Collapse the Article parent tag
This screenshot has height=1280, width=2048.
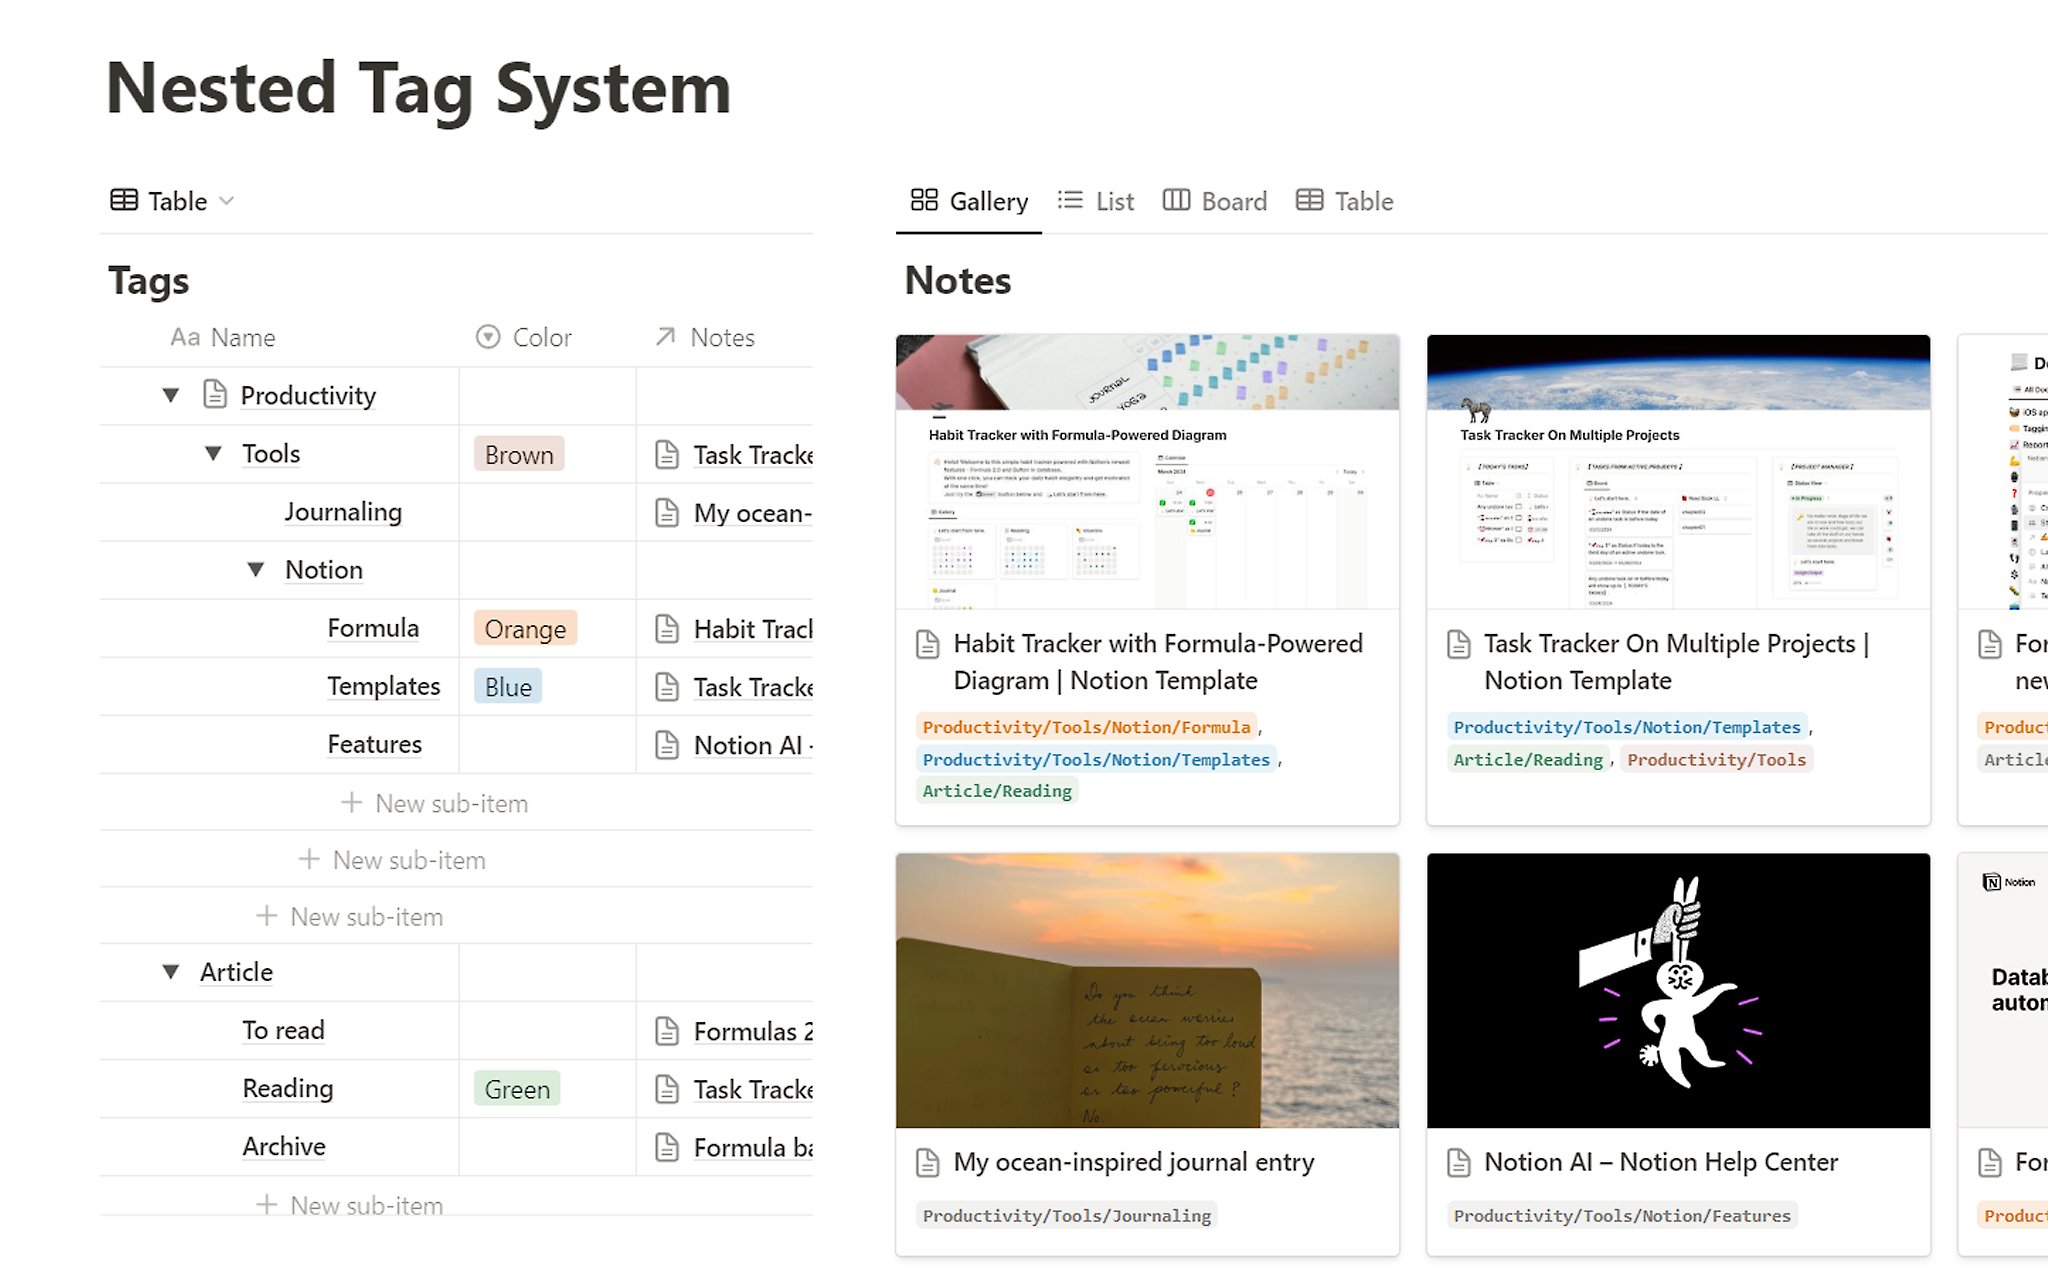click(171, 972)
